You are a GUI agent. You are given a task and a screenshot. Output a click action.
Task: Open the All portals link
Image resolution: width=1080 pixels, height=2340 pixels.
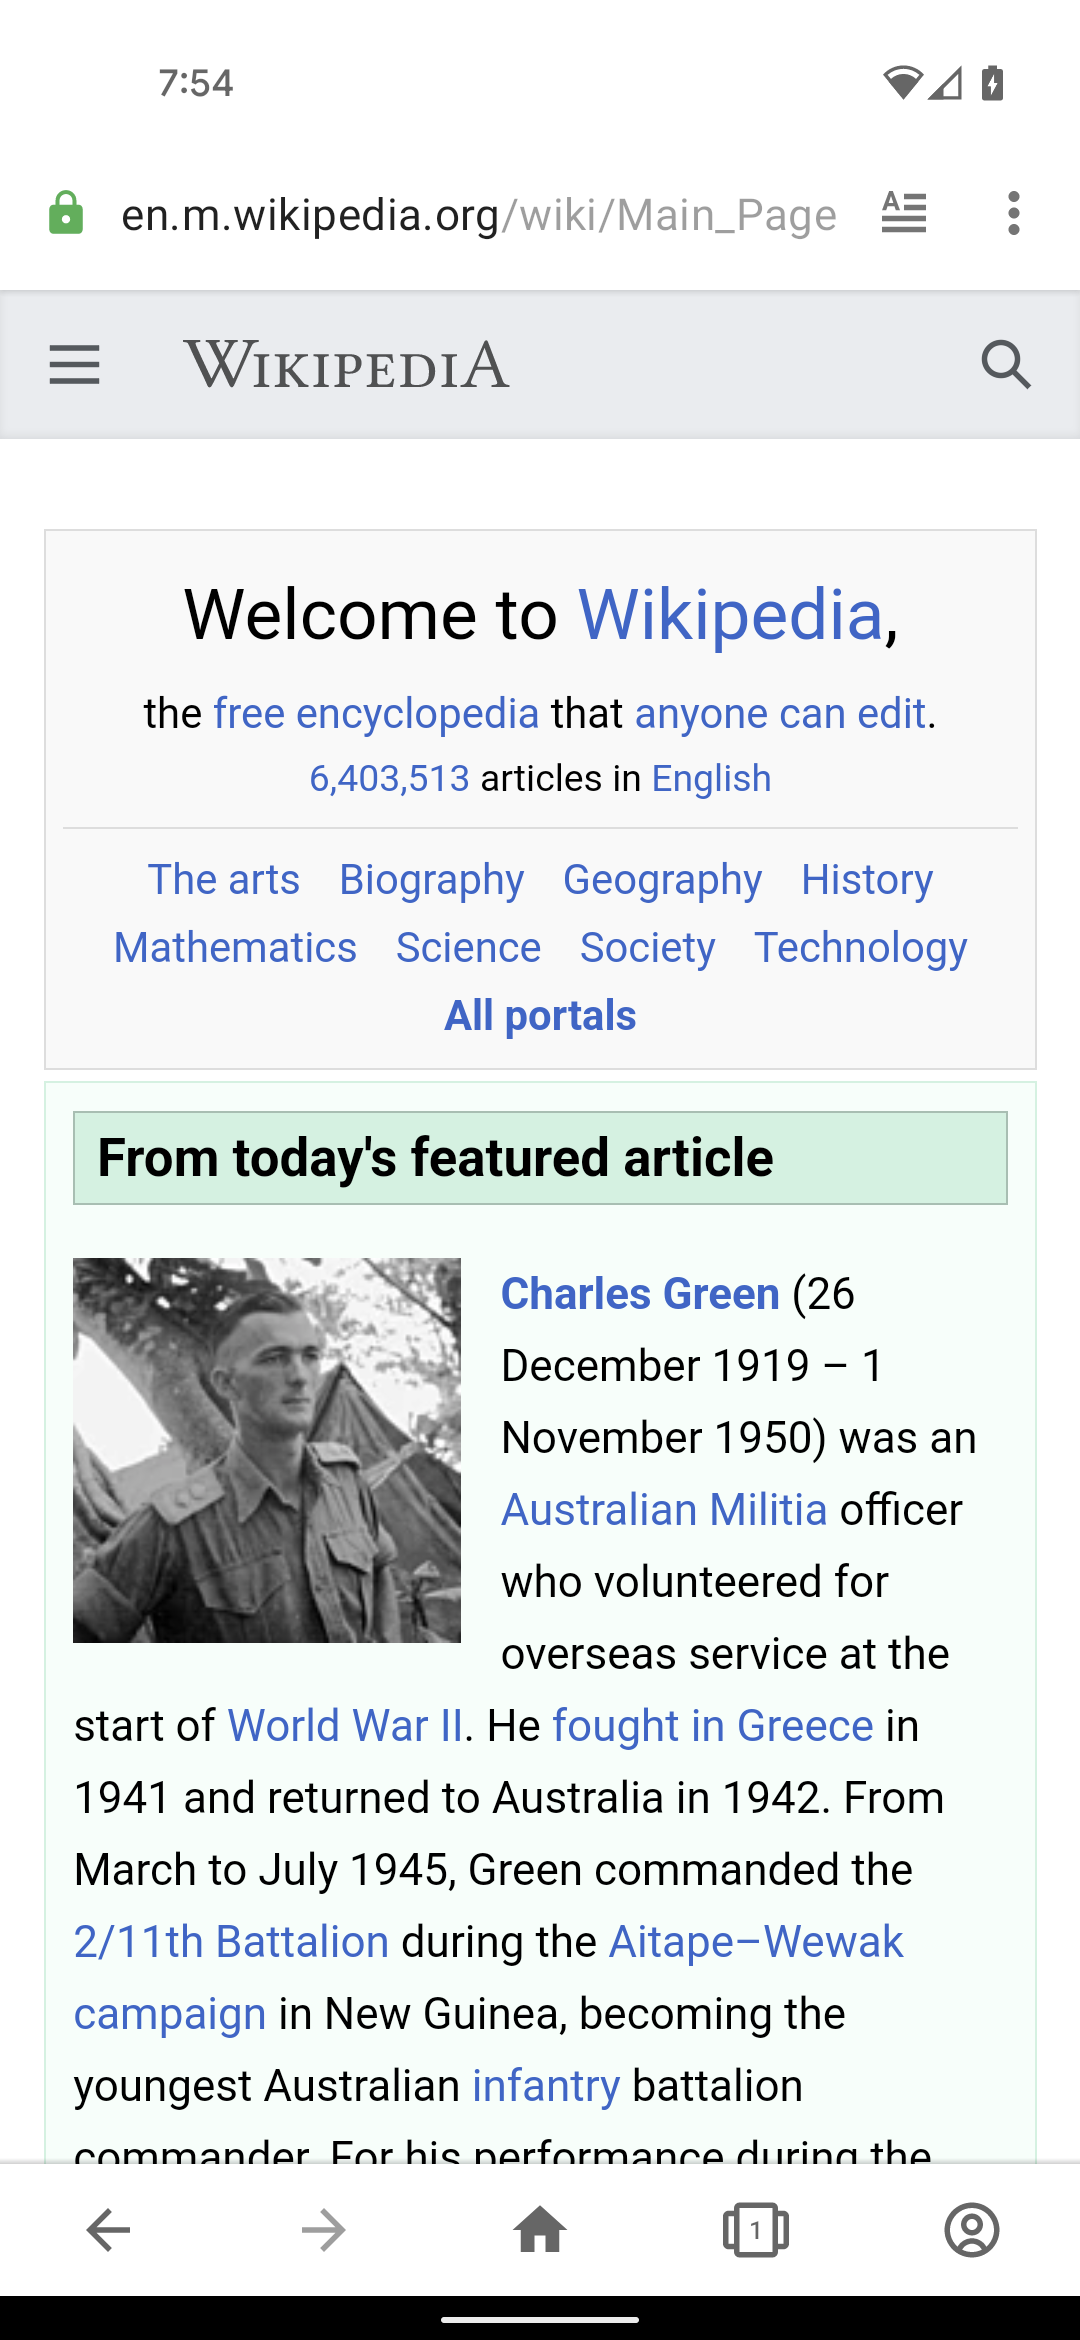pos(540,1016)
